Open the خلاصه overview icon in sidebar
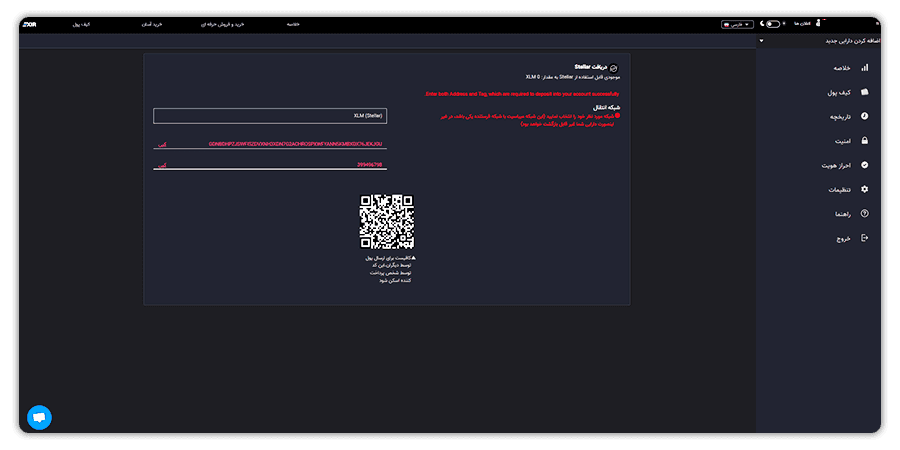900x450 pixels. 864,68
